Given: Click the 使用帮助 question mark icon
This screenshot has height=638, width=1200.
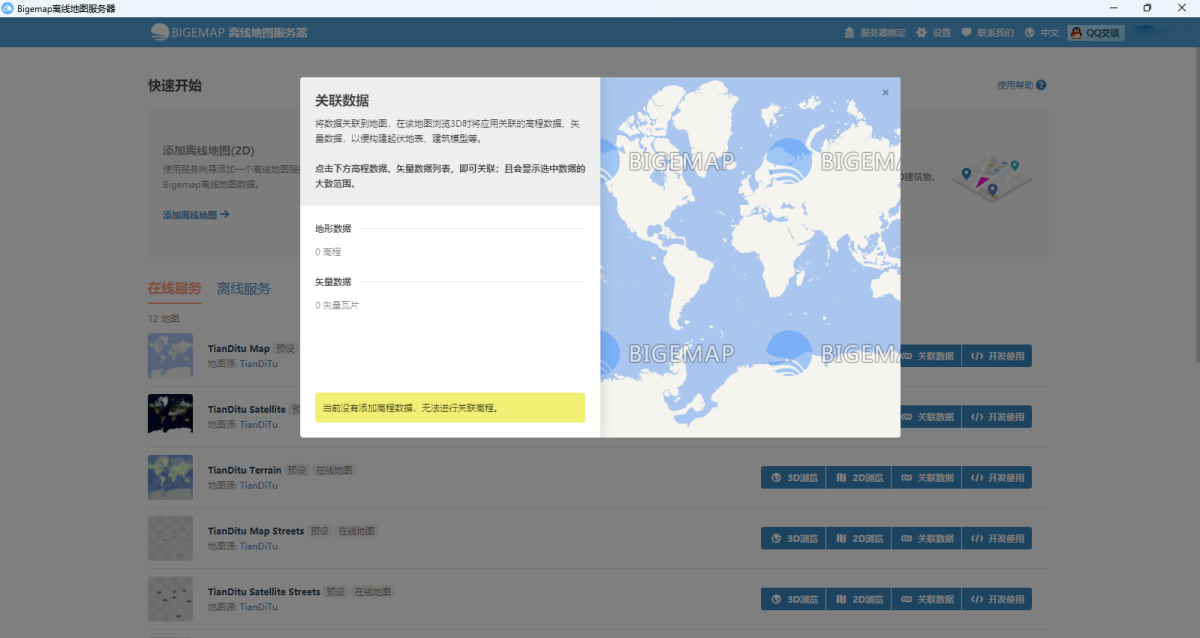Looking at the screenshot, I should pyautogui.click(x=1041, y=86).
